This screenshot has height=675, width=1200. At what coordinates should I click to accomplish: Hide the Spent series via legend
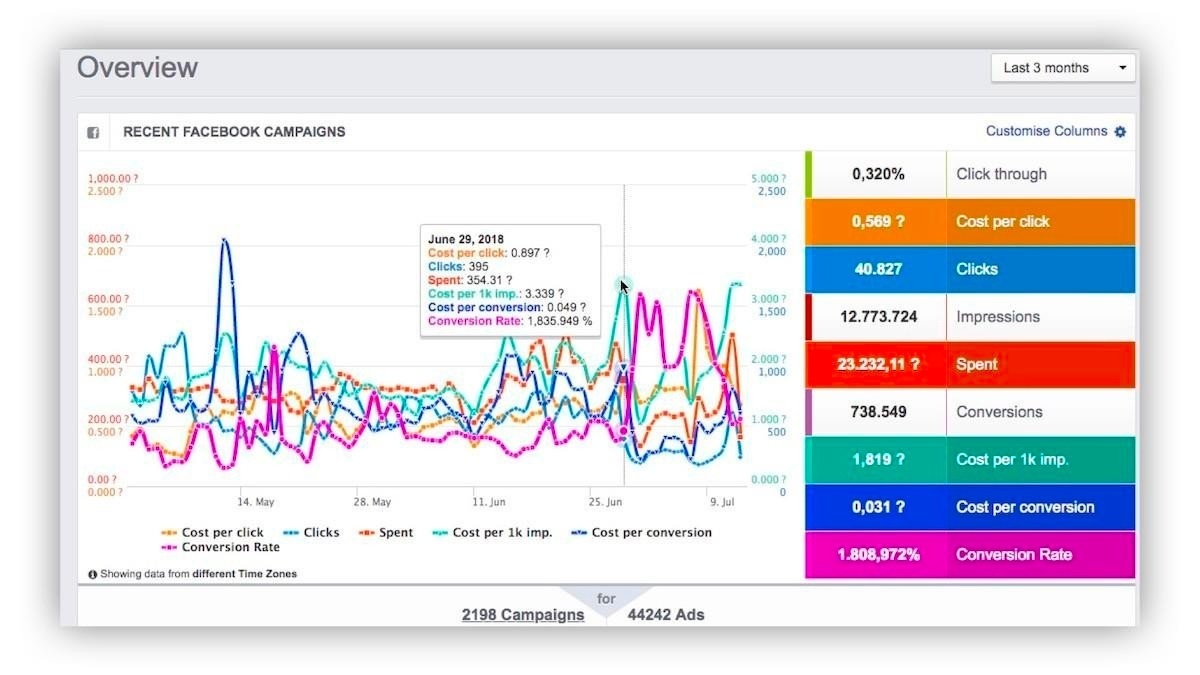(x=385, y=533)
